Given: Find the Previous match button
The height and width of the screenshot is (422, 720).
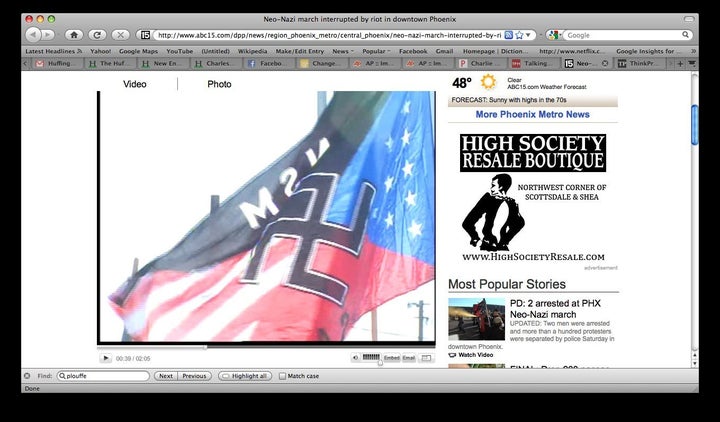Looking at the screenshot, I should pyautogui.click(x=195, y=376).
